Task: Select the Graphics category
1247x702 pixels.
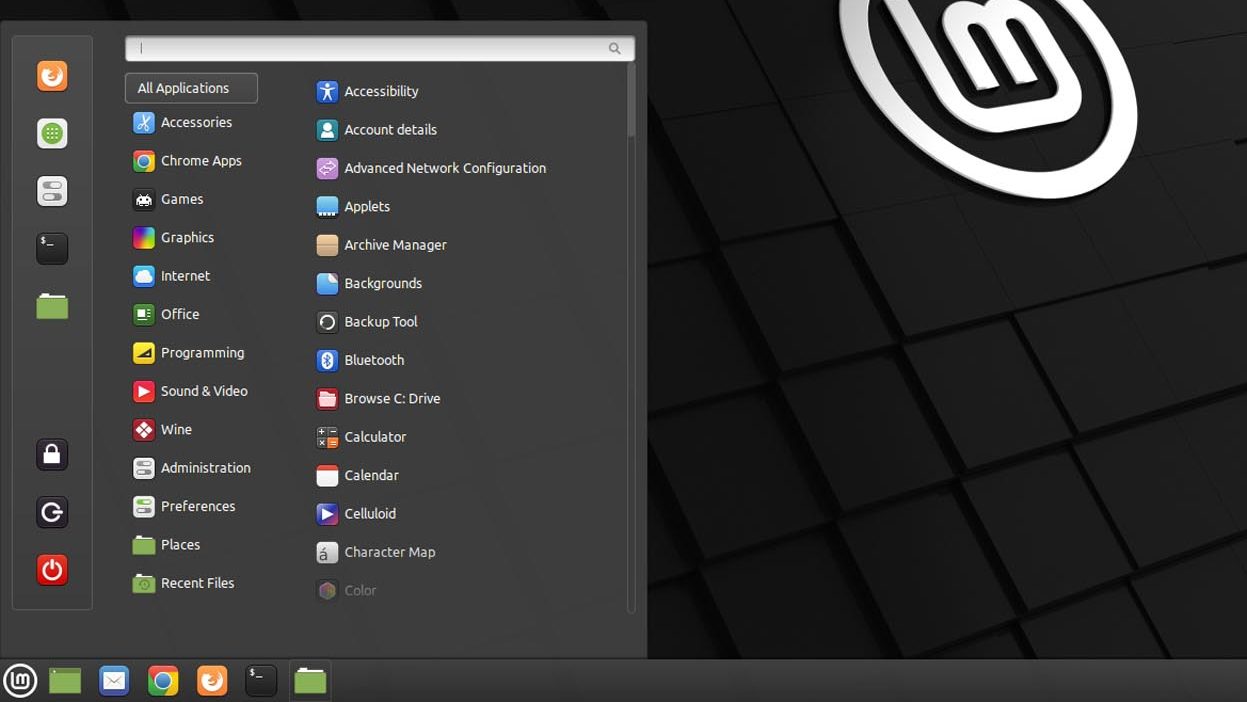Action: (x=187, y=237)
